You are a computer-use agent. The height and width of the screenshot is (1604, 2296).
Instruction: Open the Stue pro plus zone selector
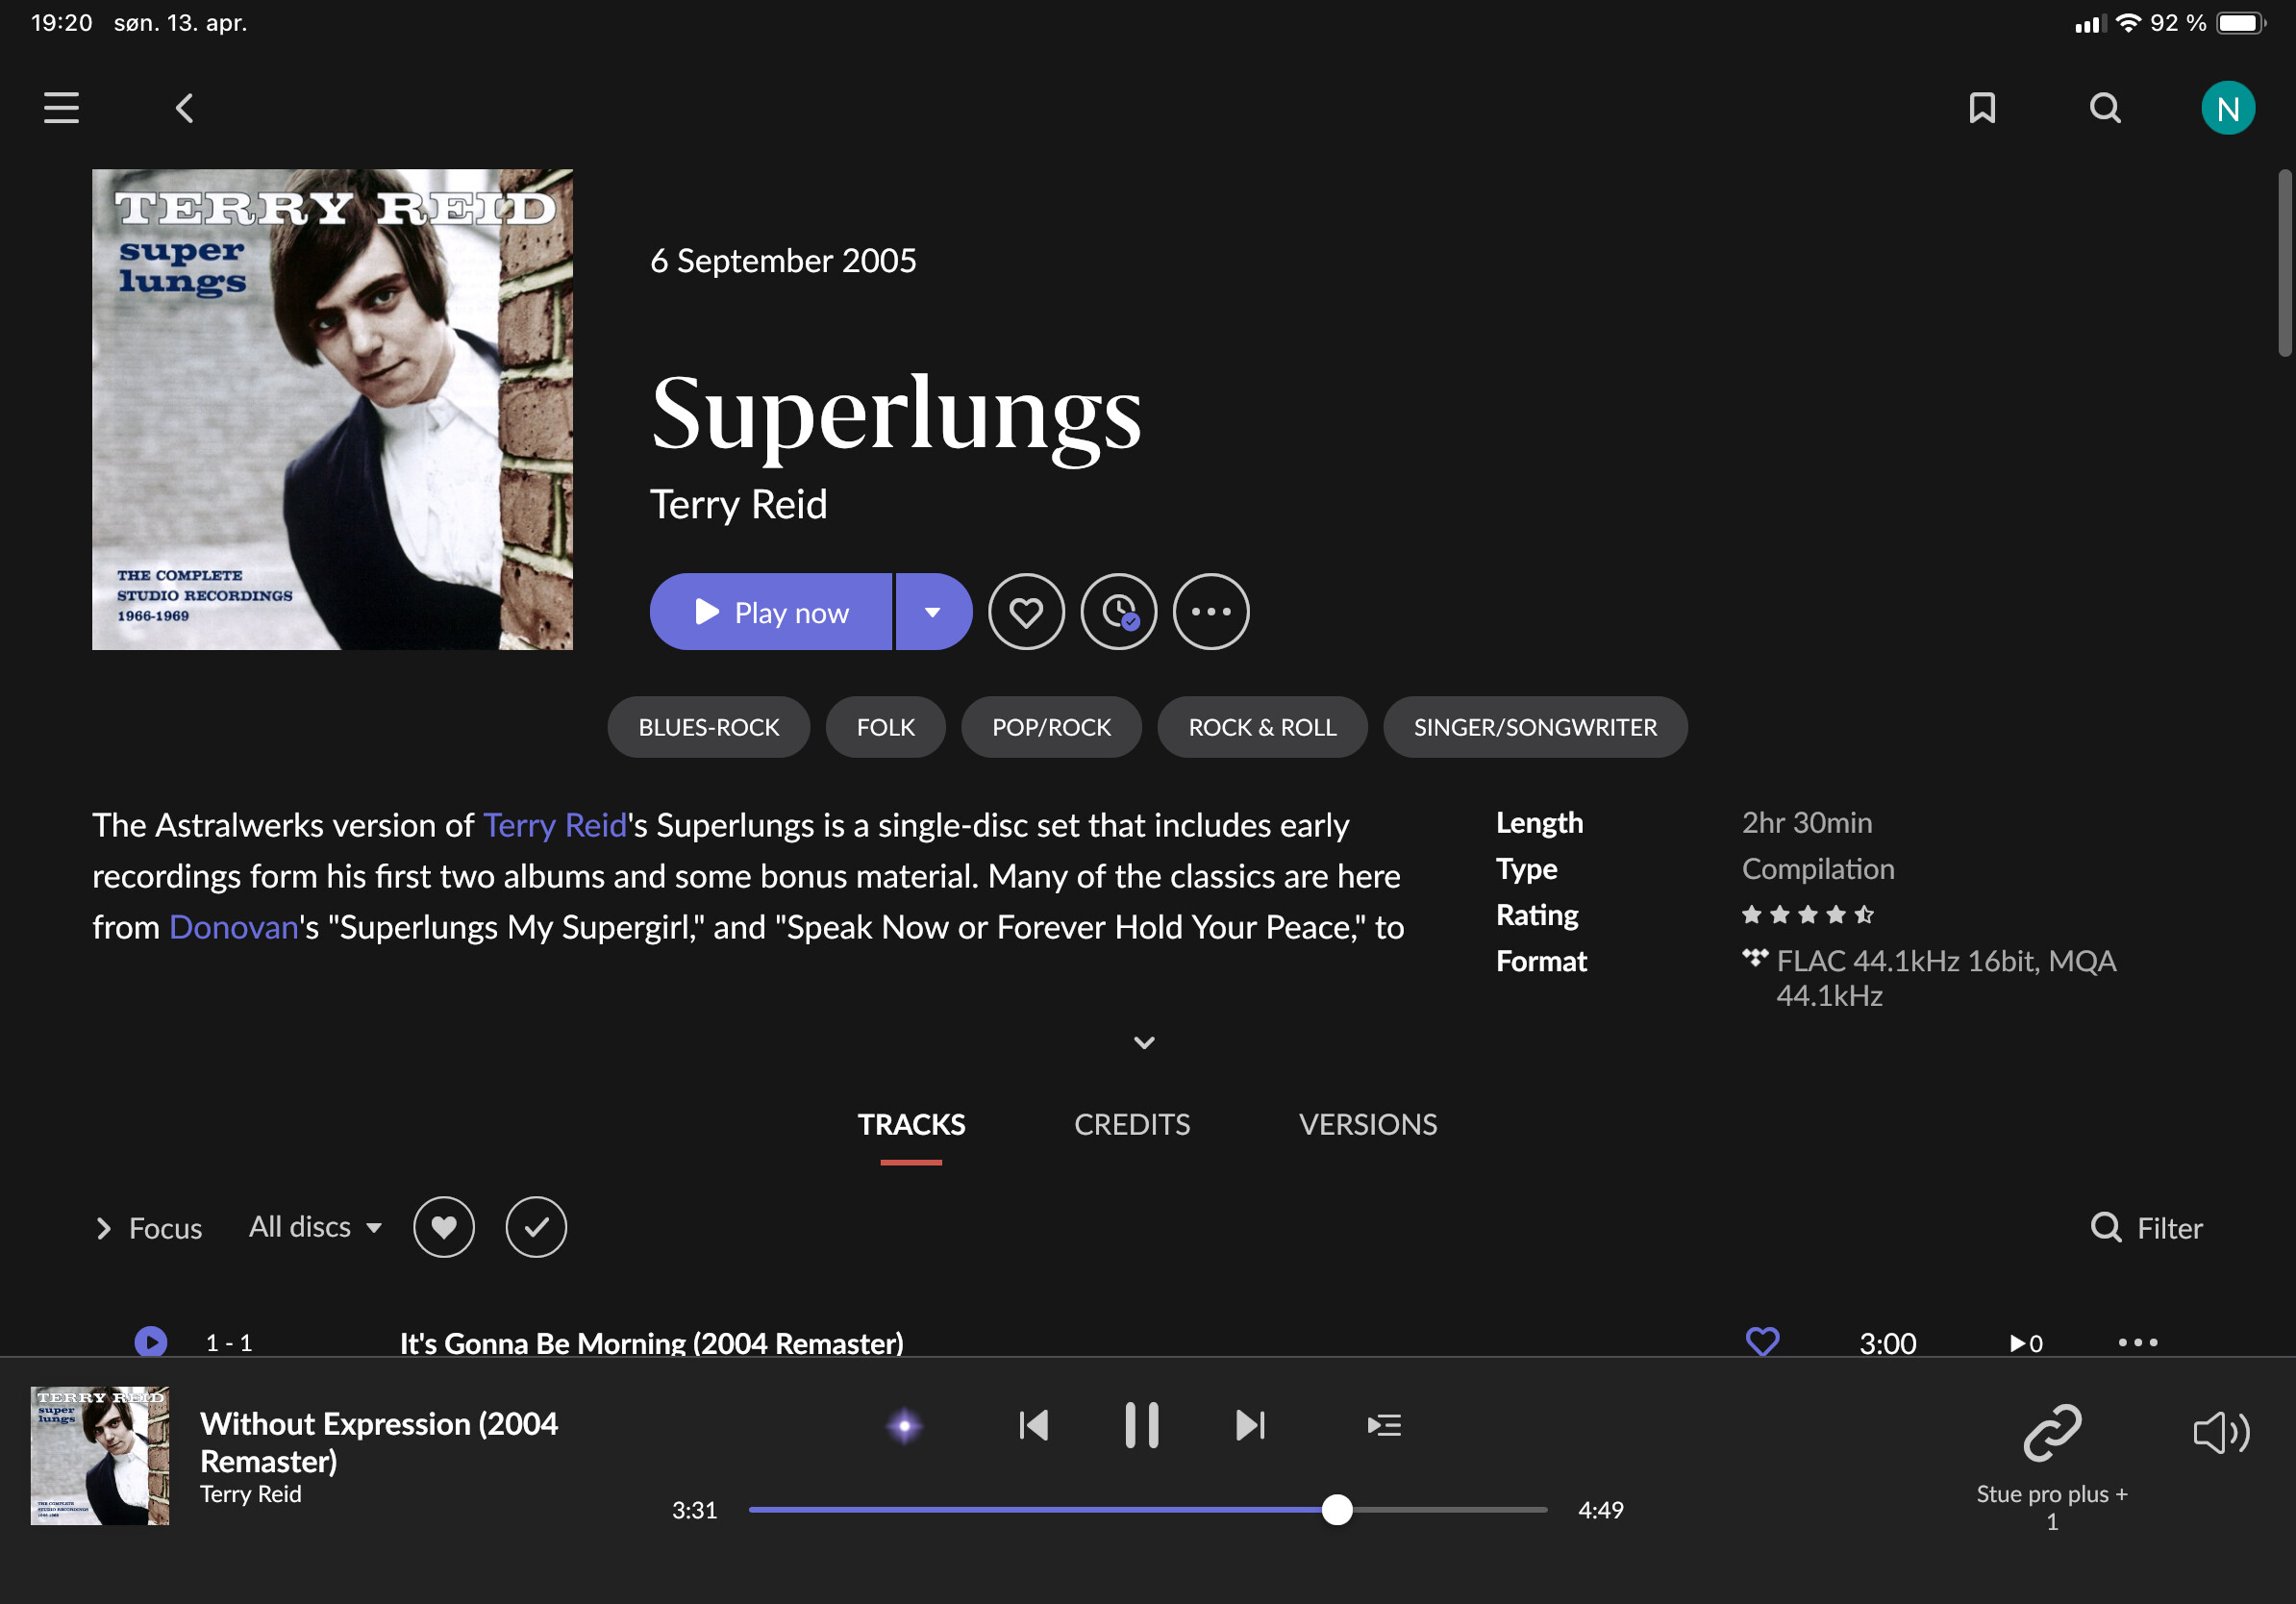[x=2052, y=1468]
